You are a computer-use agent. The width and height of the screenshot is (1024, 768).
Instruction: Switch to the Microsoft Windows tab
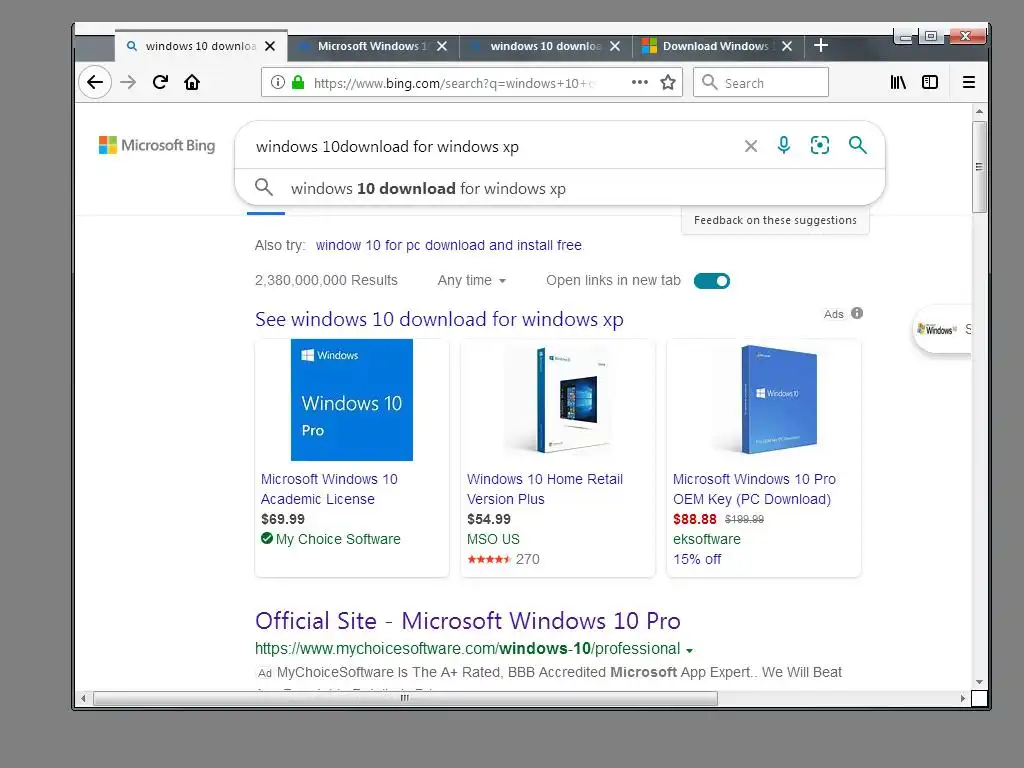point(372,46)
